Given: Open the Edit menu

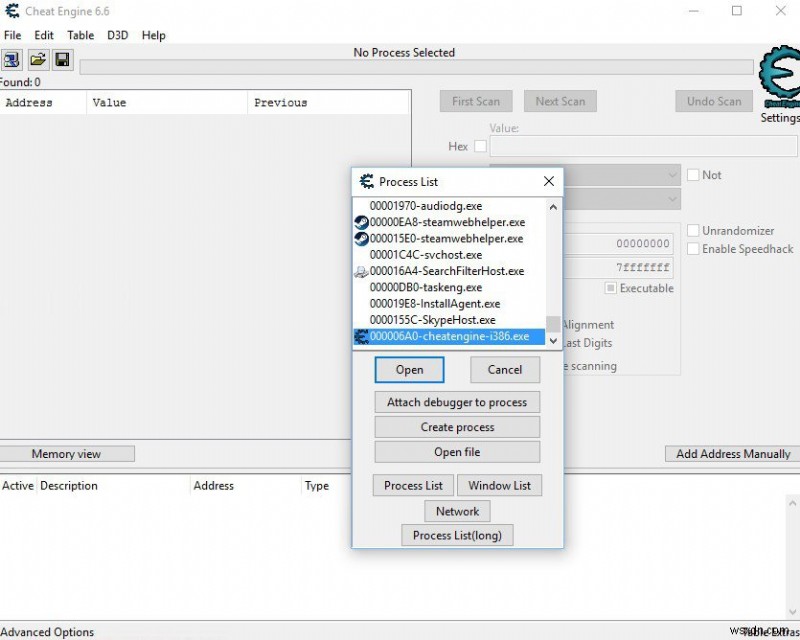Looking at the screenshot, I should 44,35.
